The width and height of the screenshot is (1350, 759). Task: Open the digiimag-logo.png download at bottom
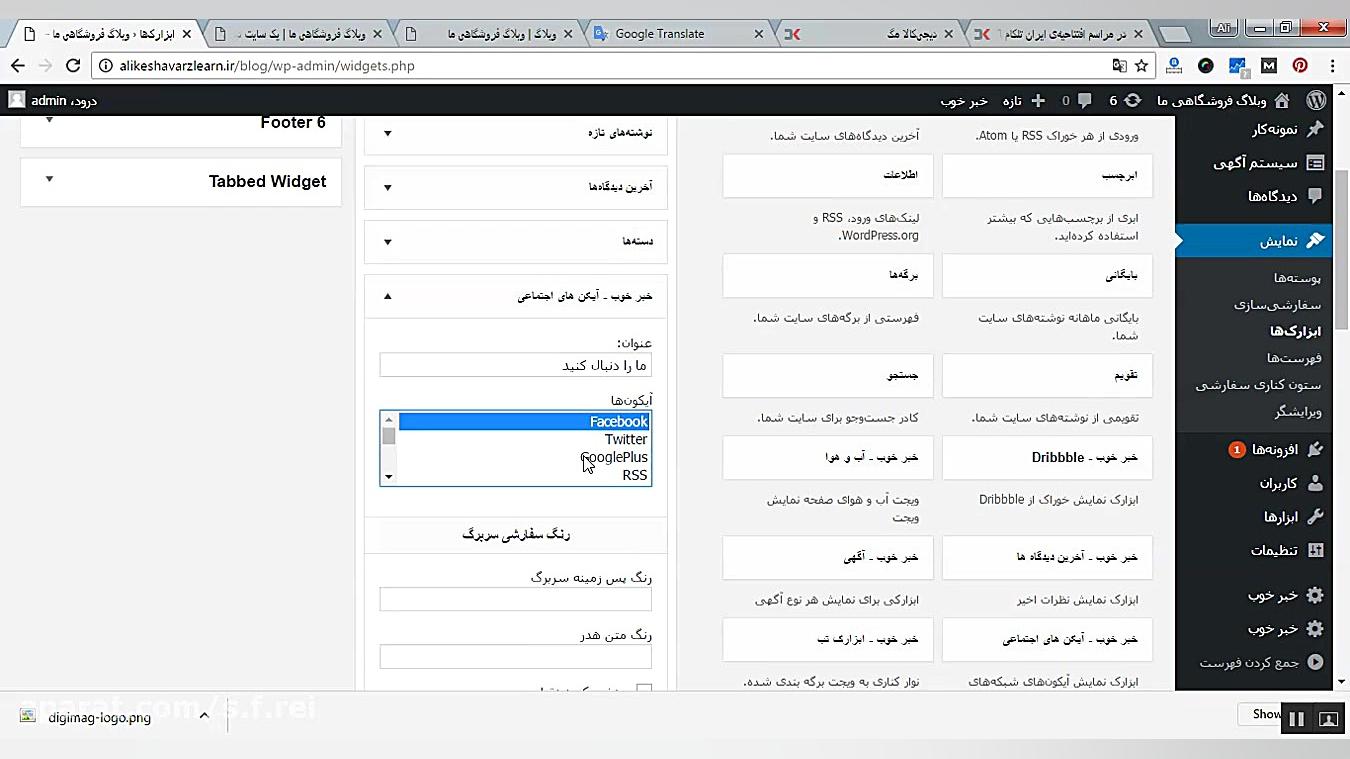tap(98, 717)
